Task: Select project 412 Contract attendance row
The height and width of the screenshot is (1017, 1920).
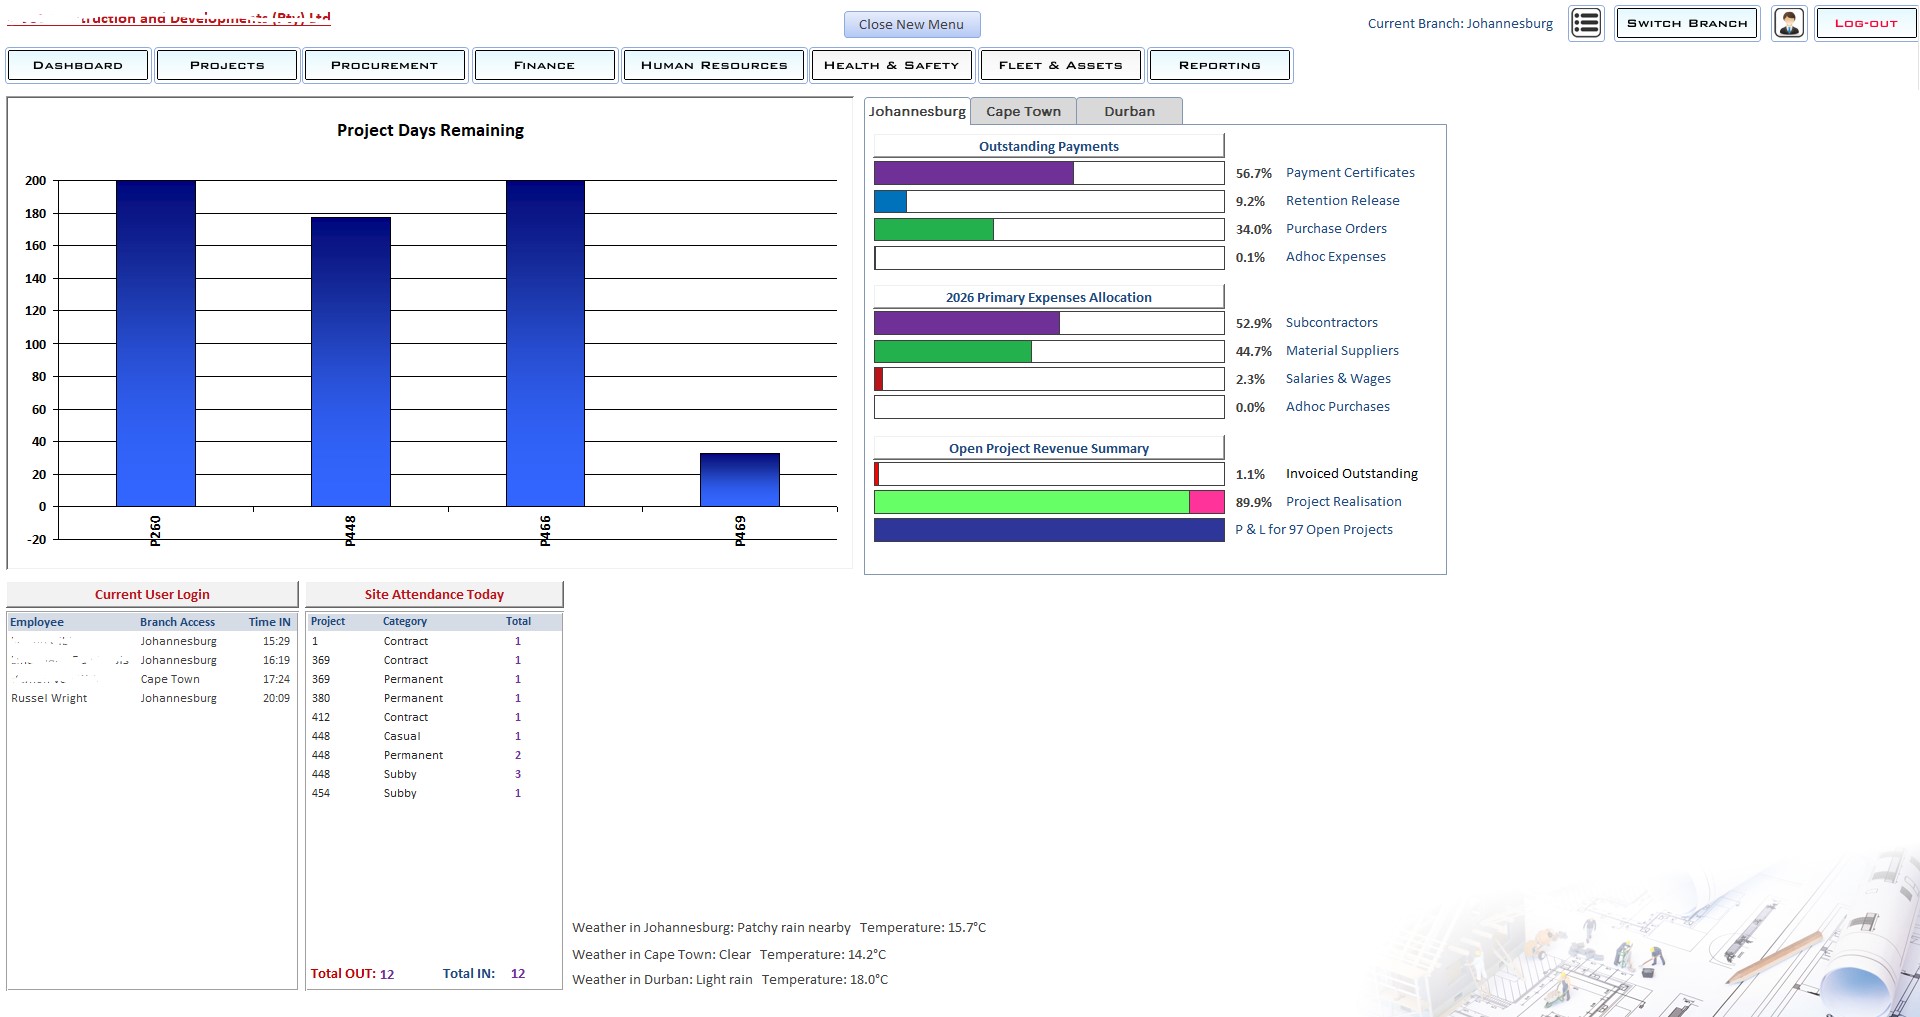Action: (434, 717)
